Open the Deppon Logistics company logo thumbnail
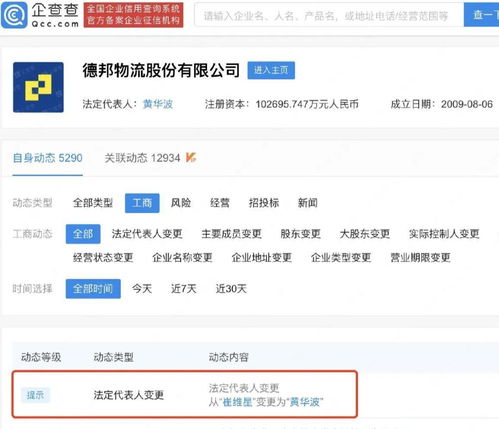The width and height of the screenshot is (499, 429). (38, 87)
